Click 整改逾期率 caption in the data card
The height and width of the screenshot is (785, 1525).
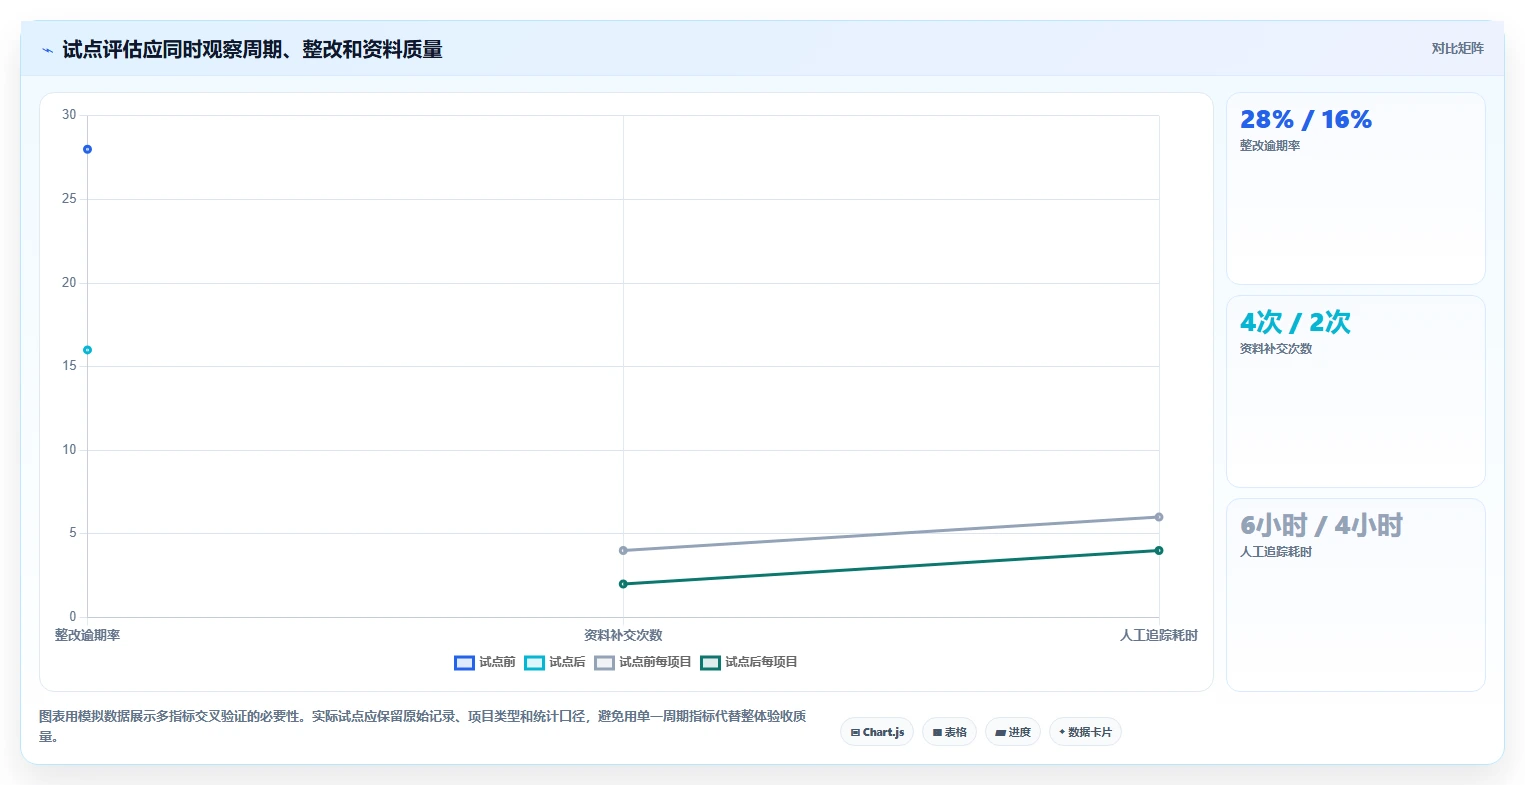coord(1270,146)
